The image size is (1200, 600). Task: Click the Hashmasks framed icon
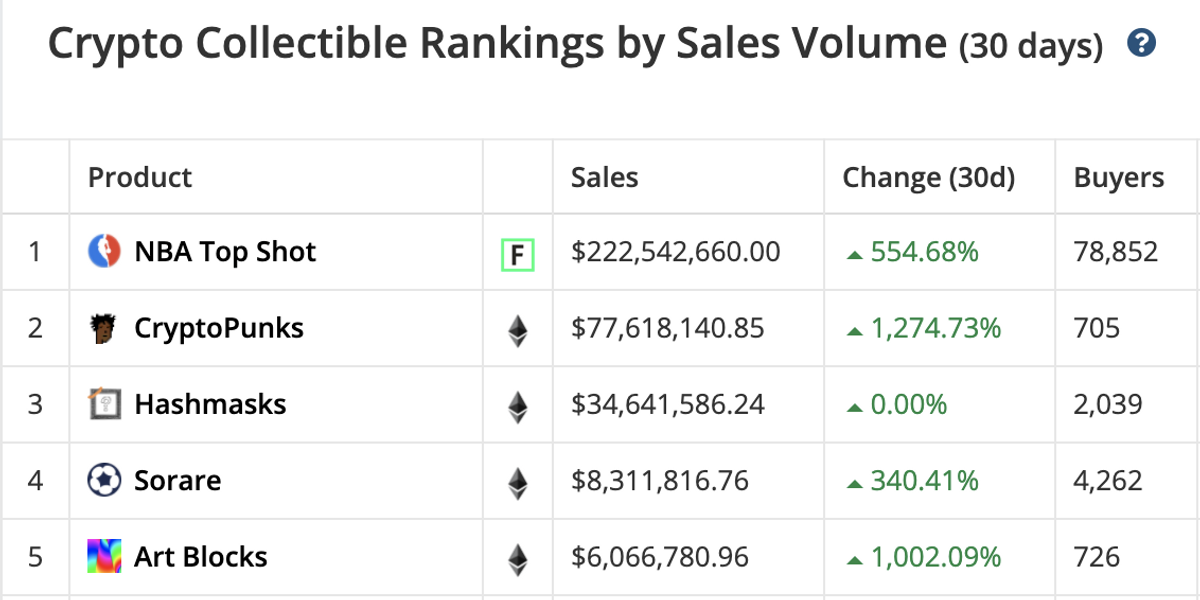[x=105, y=404]
